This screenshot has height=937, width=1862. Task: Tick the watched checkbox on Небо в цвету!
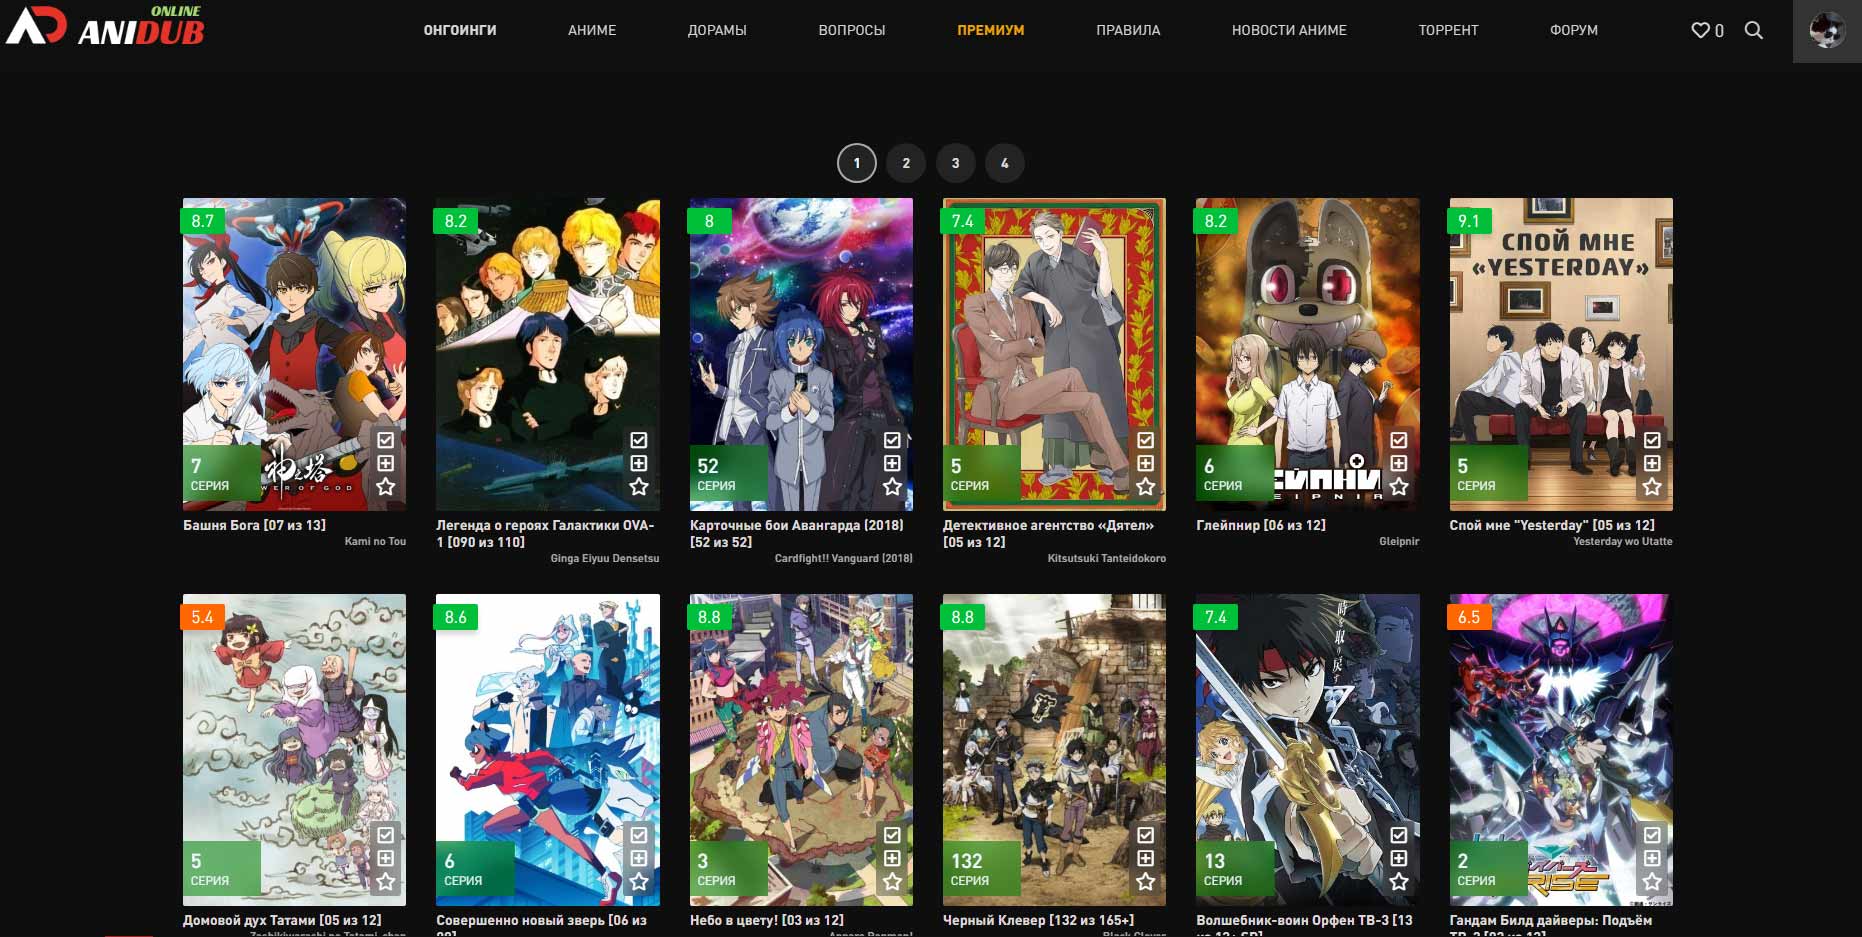tap(893, 835)
